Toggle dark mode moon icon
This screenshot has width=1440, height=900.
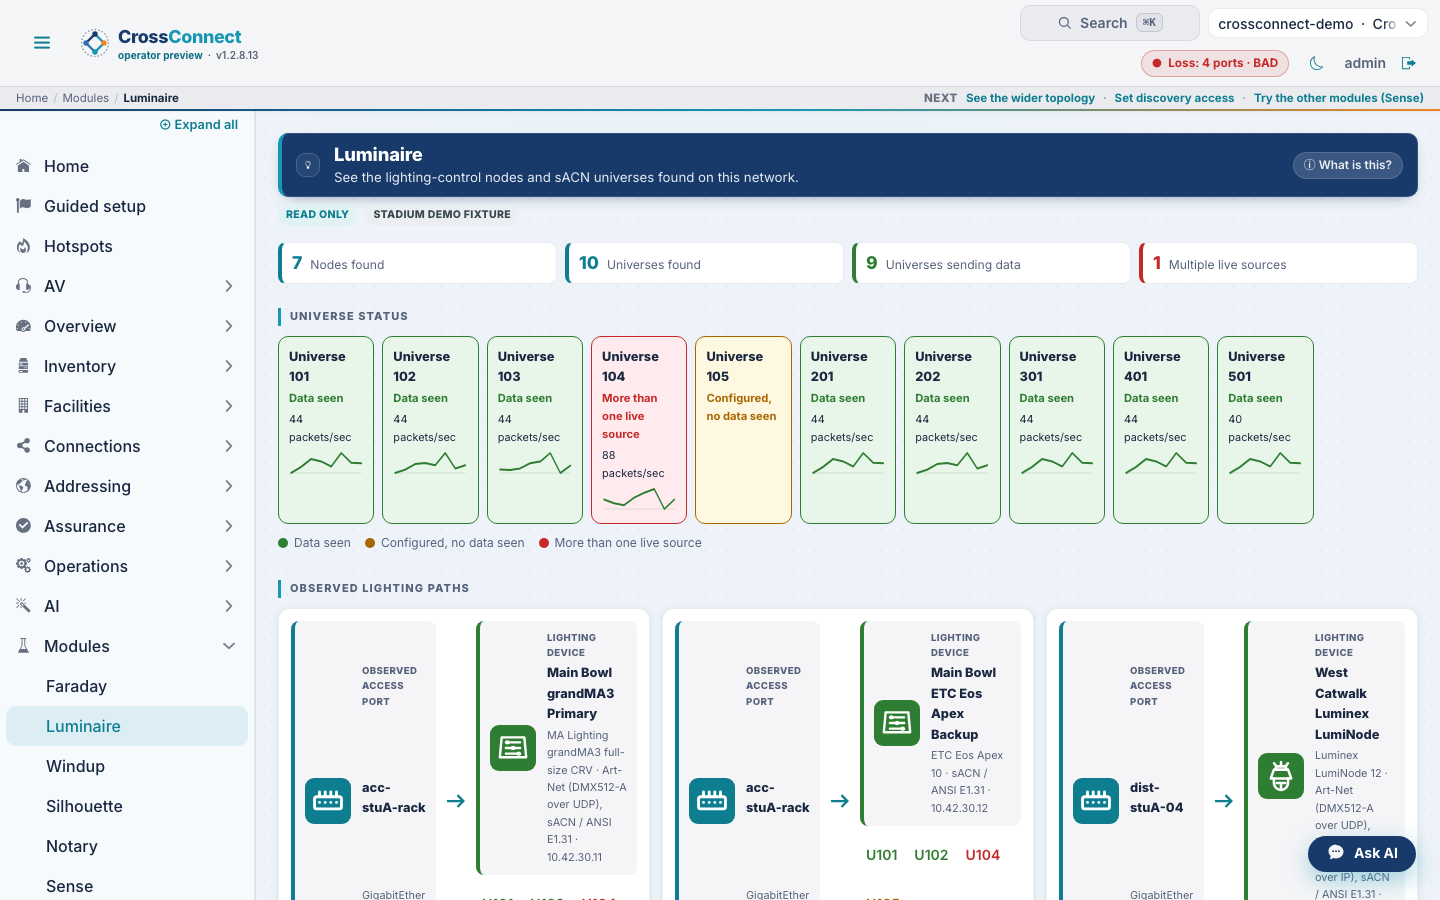tap(1316, 63)
